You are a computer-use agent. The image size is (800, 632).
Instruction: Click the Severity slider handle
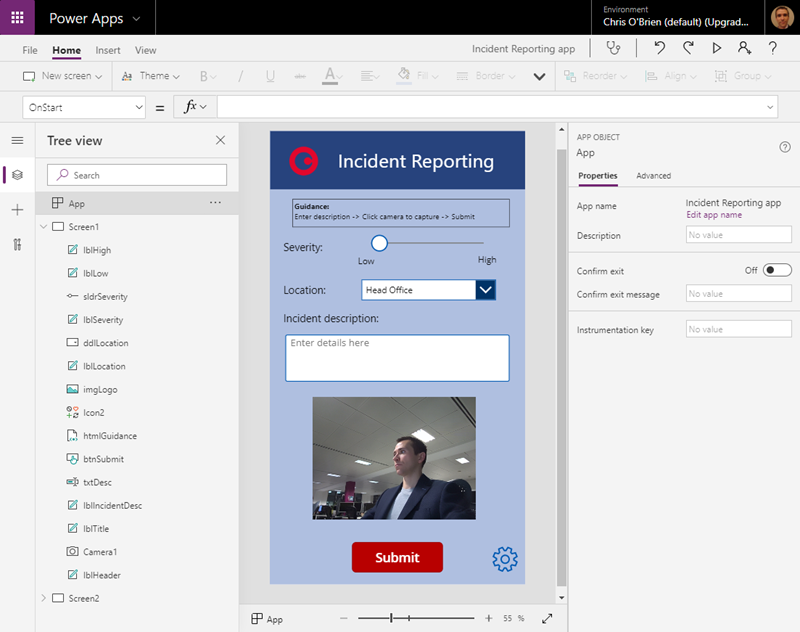[x=379, y=243]
